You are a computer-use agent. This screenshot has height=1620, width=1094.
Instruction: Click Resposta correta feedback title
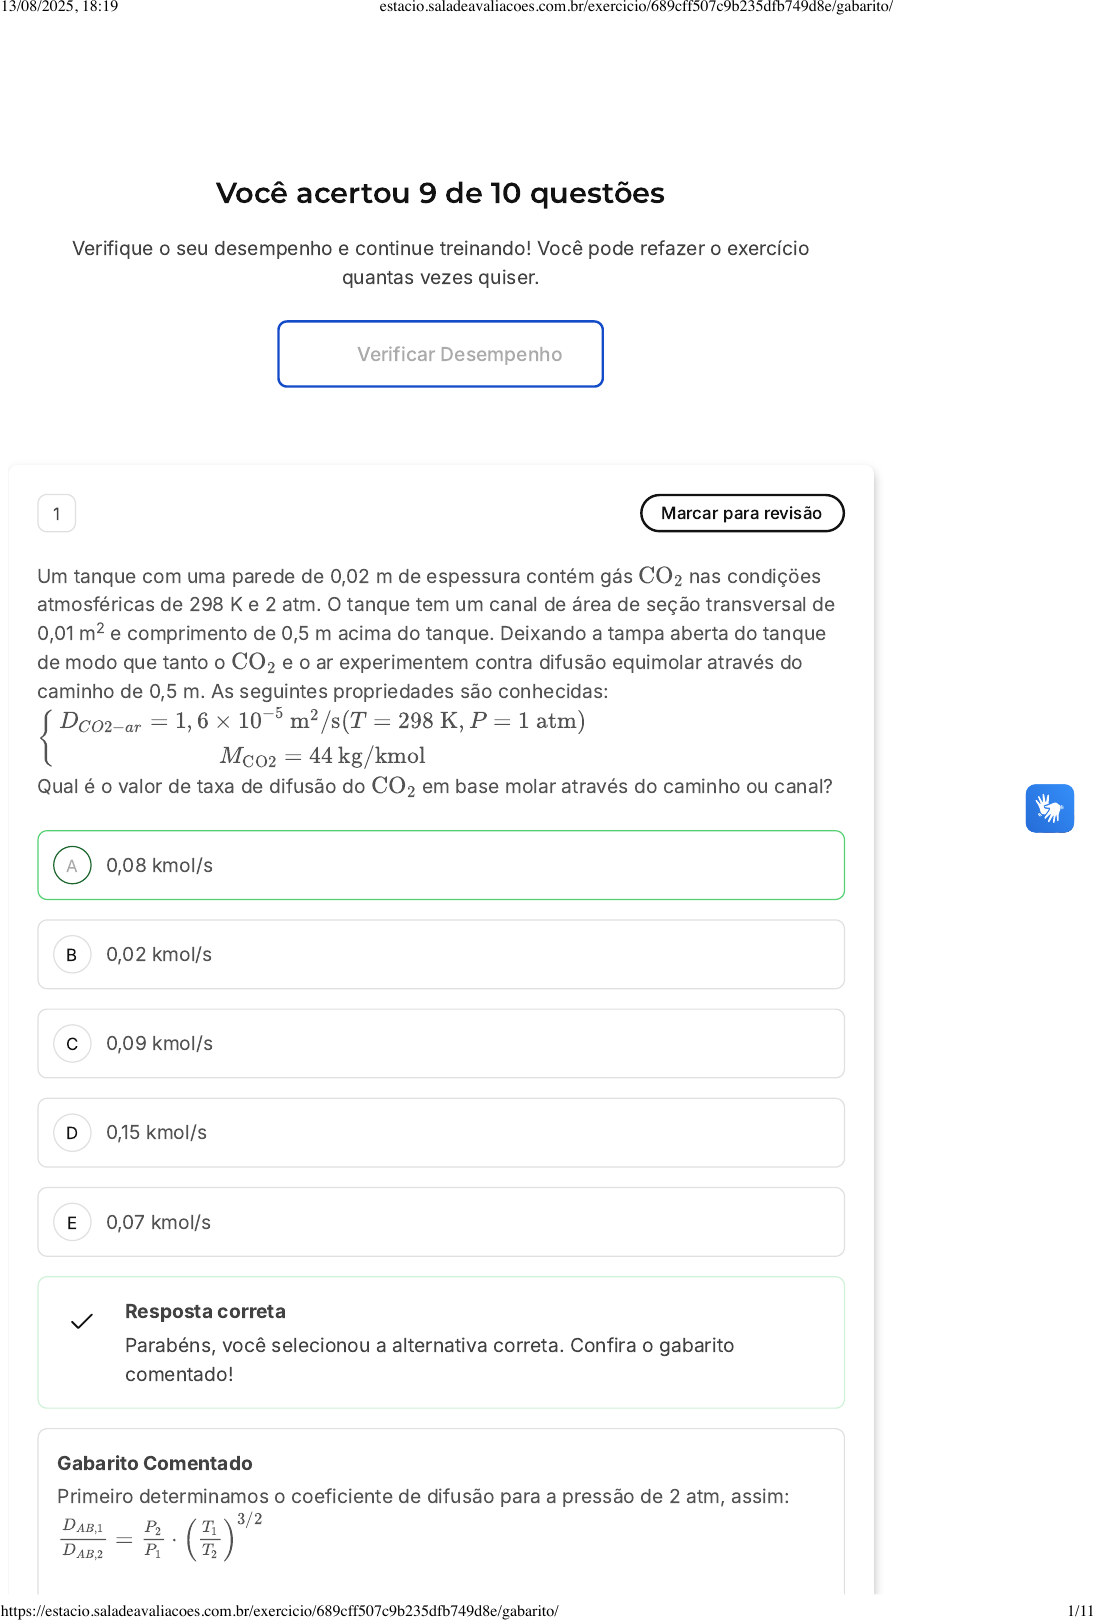[205, 1311]
